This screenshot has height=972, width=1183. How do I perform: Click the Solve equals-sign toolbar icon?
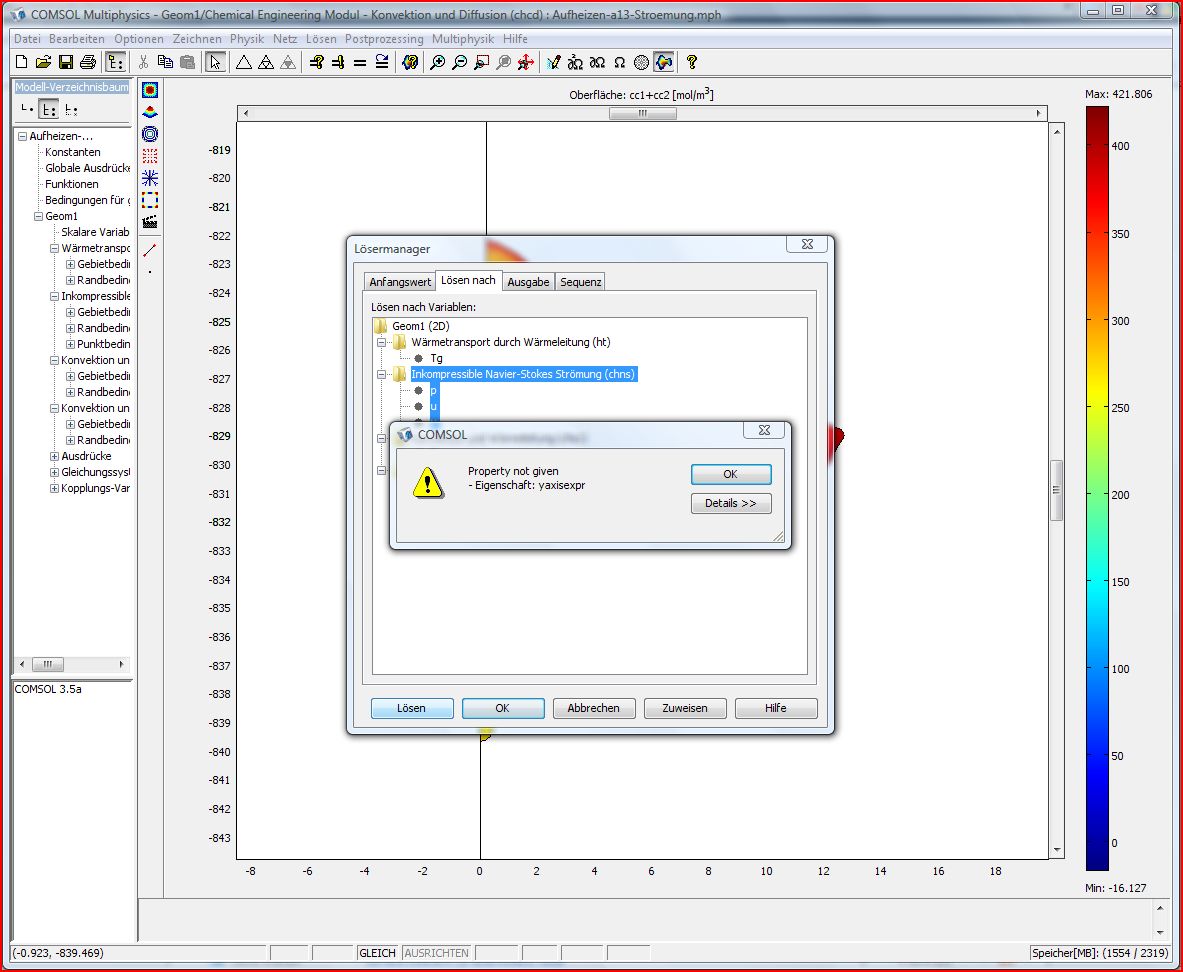click(x=360, y=62)
